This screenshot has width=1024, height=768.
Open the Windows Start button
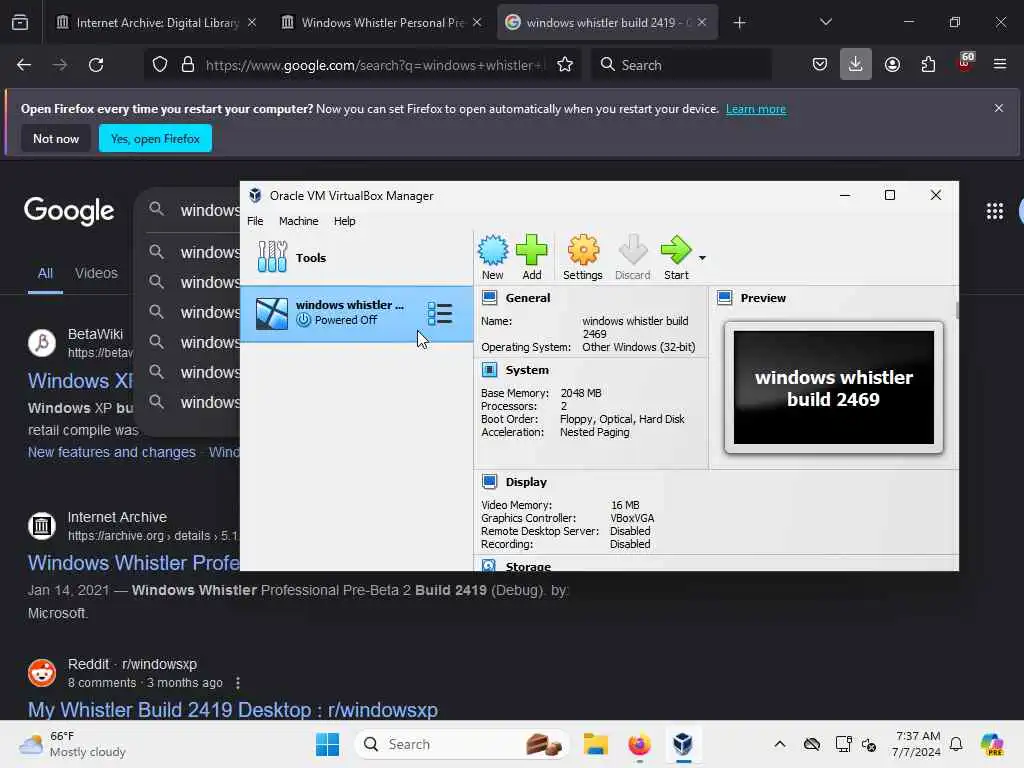pyautogui.click(x=327, y=744)
